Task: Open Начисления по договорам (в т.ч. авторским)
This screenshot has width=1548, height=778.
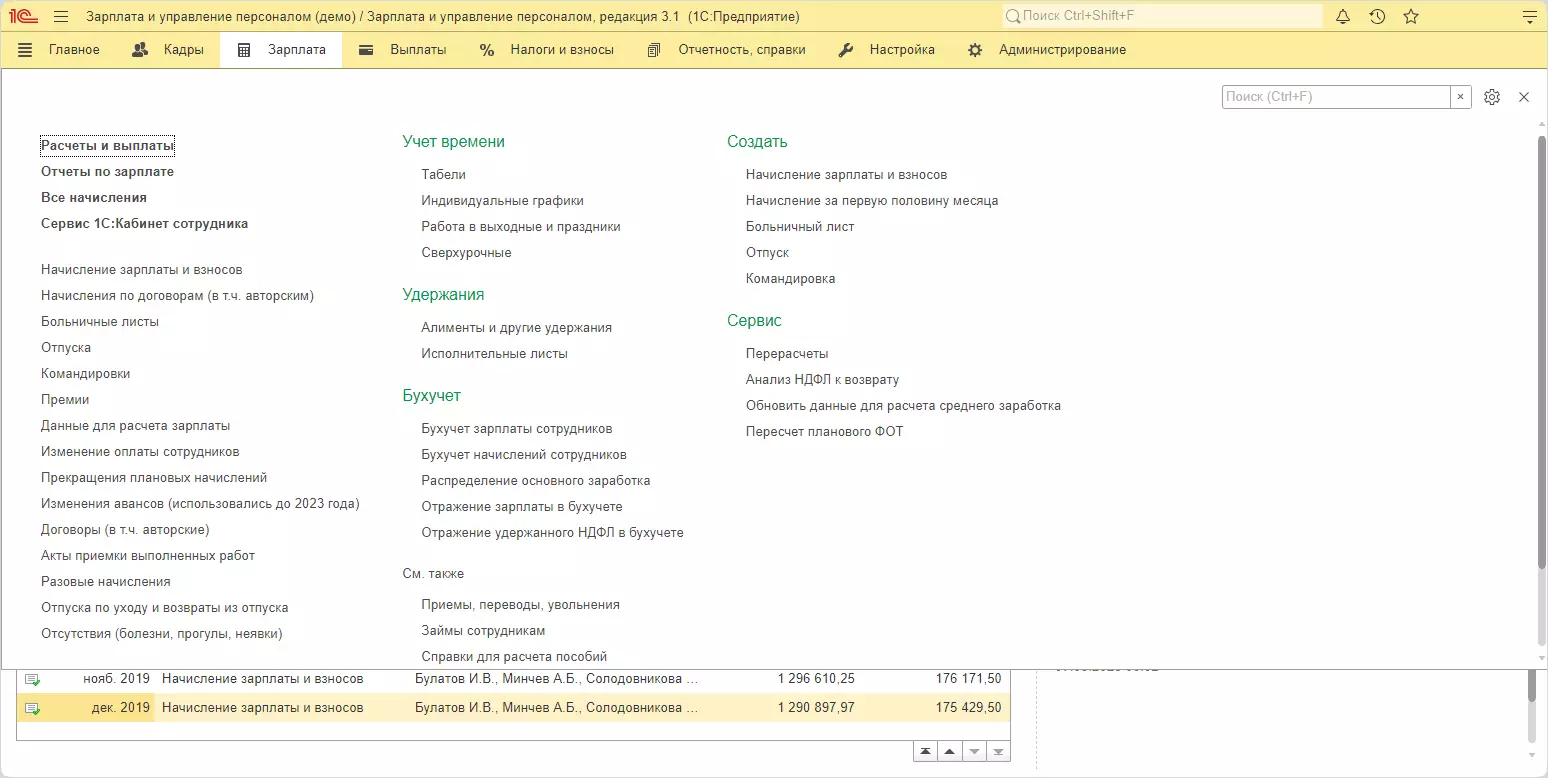Action: point(177,296)
